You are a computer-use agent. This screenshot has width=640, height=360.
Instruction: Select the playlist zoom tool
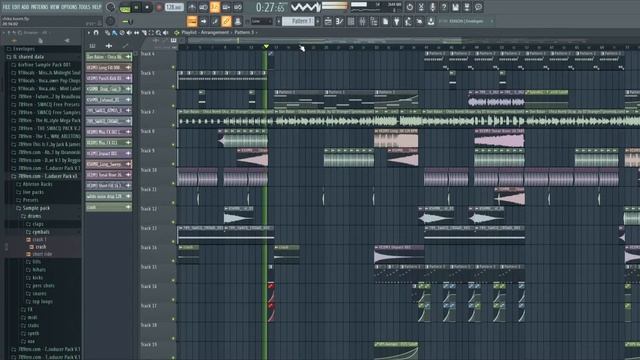point(158,33)
